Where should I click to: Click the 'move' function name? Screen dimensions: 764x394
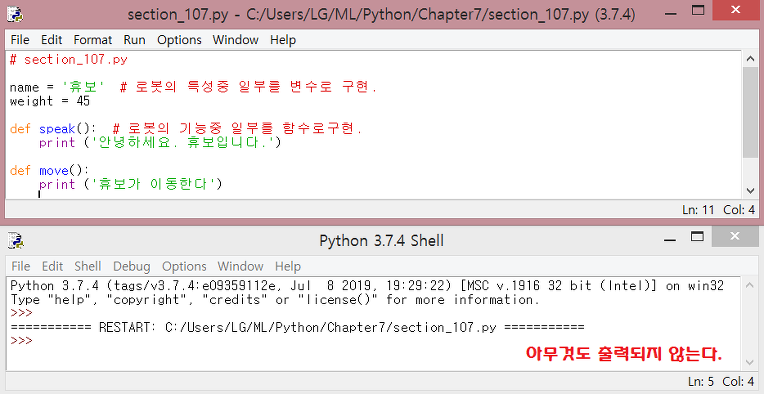click(54, 171)
